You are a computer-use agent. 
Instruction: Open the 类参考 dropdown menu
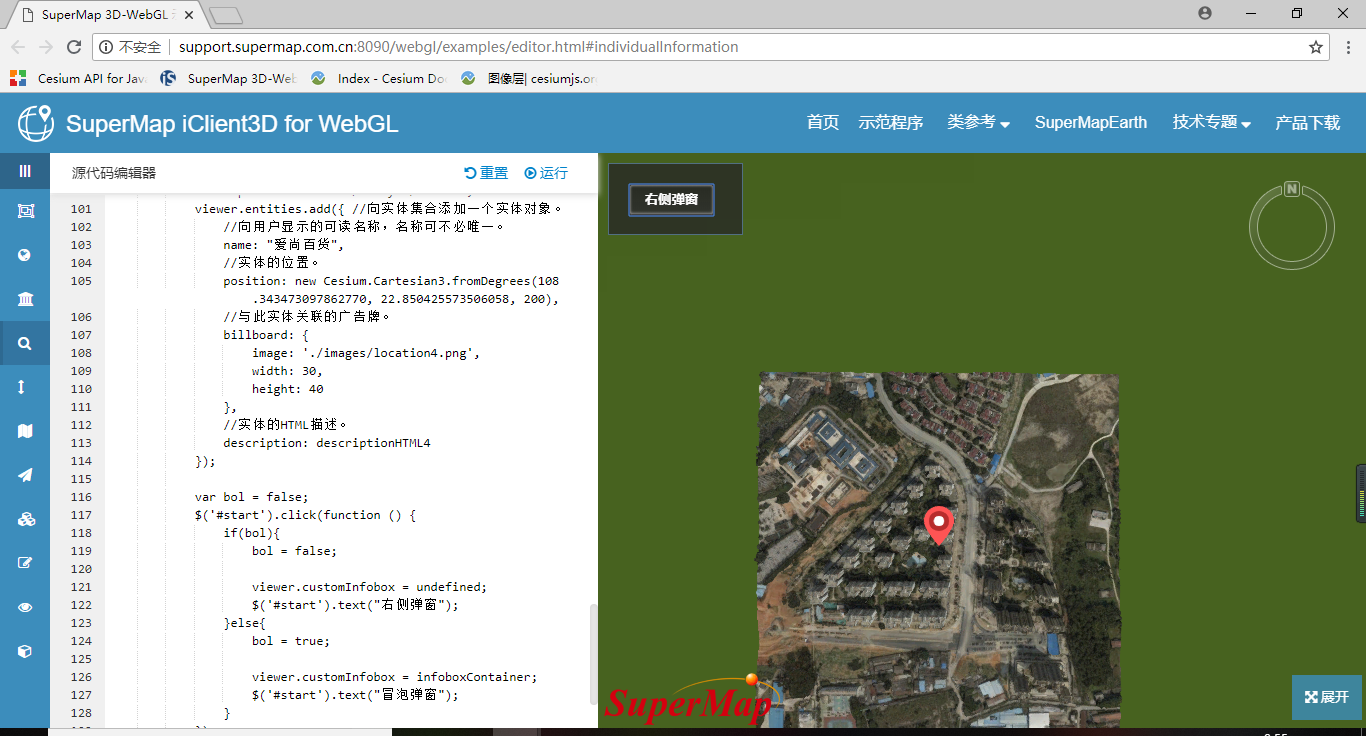tap(978, 122)
